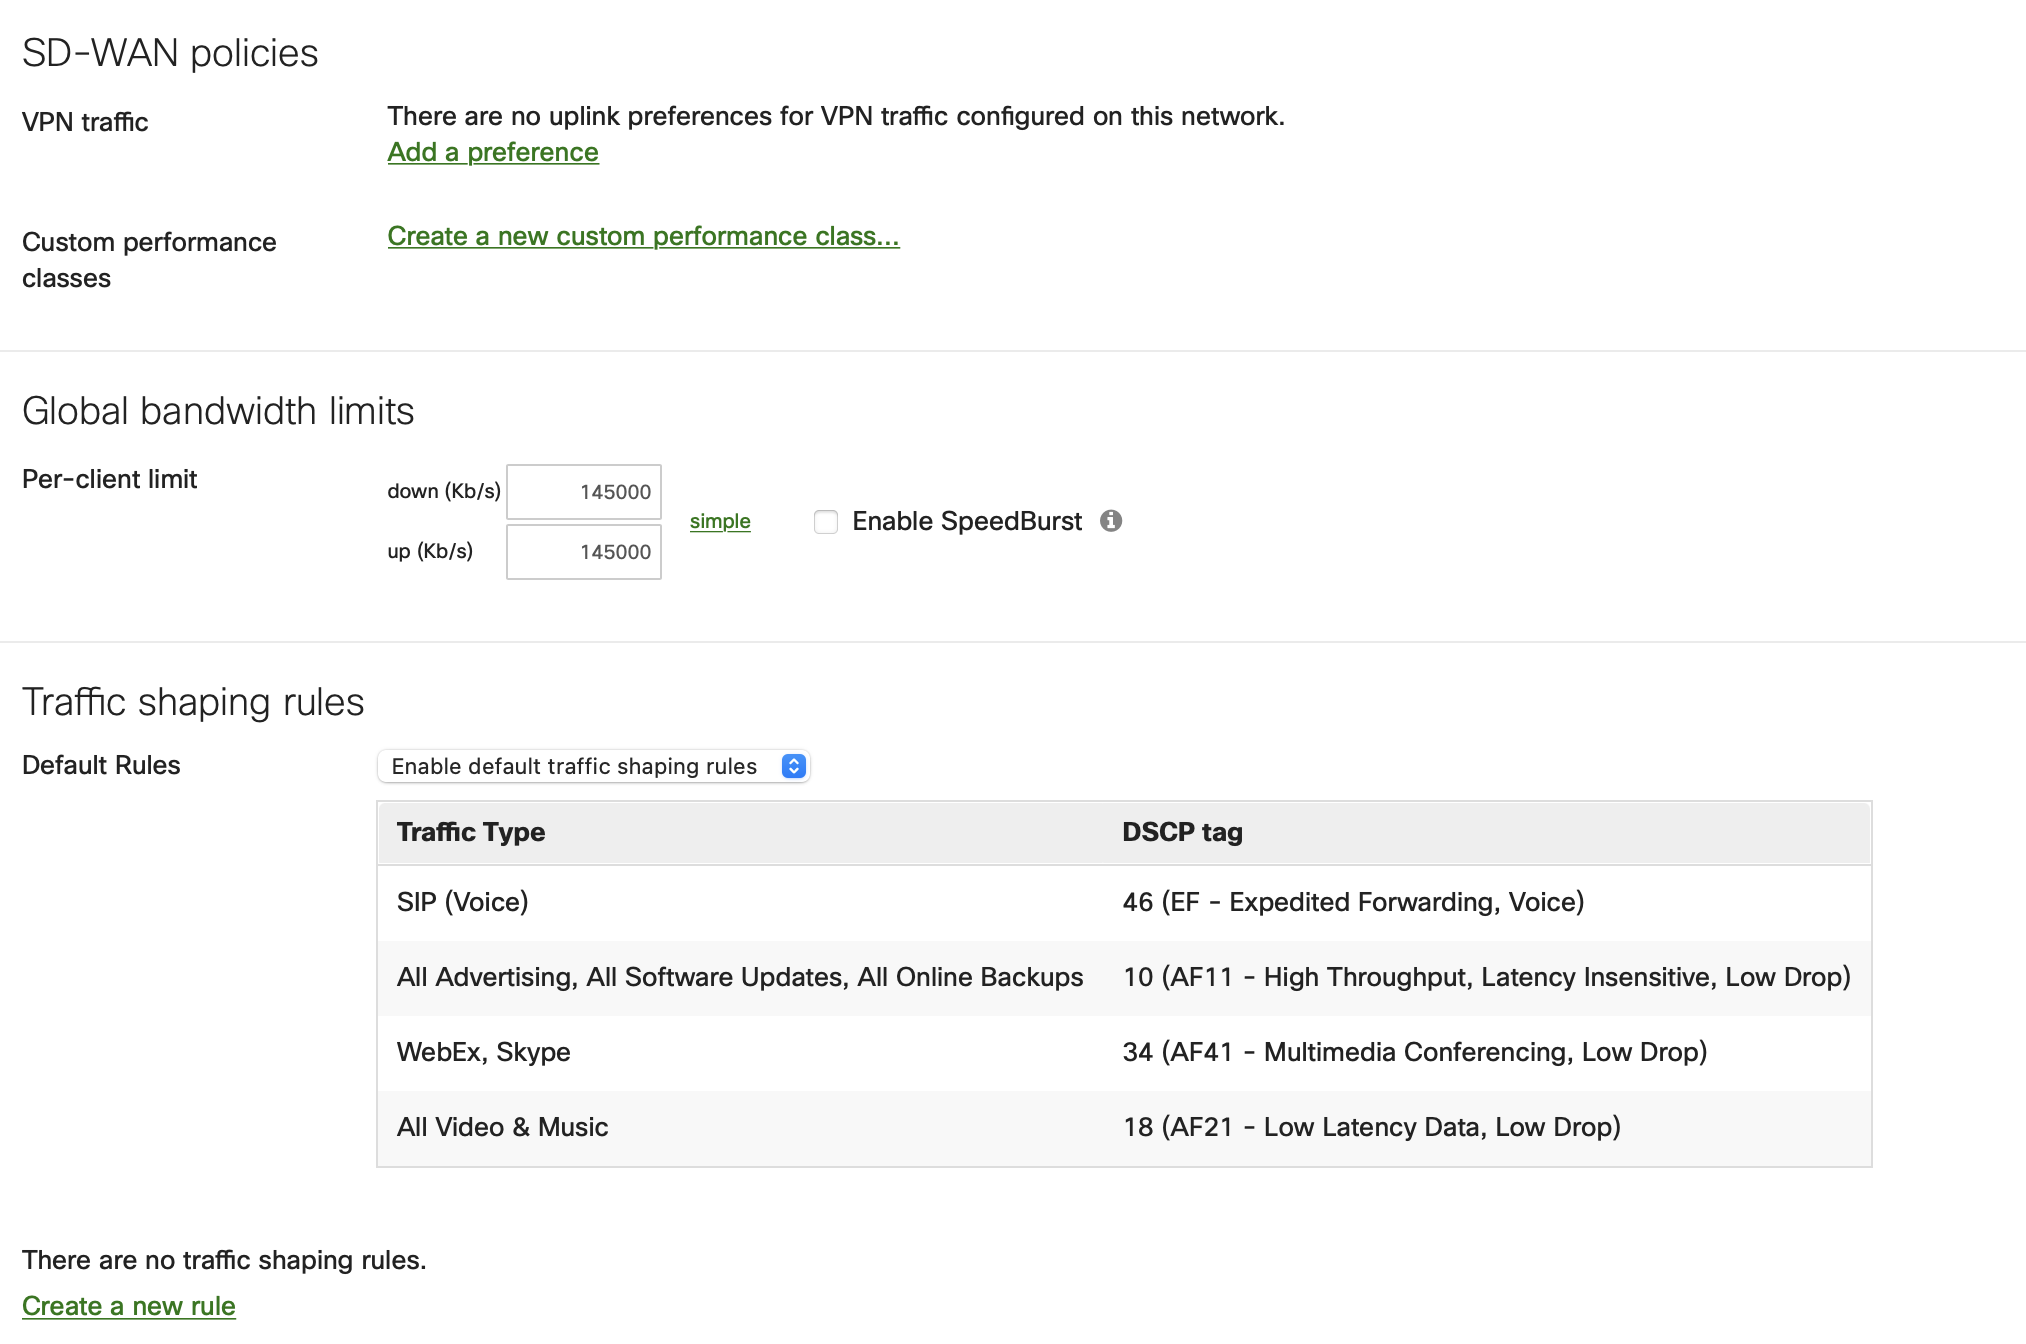Click the 'SD-WAN policies' section heading
The image size is (2026, 1344).
(170, 53)
